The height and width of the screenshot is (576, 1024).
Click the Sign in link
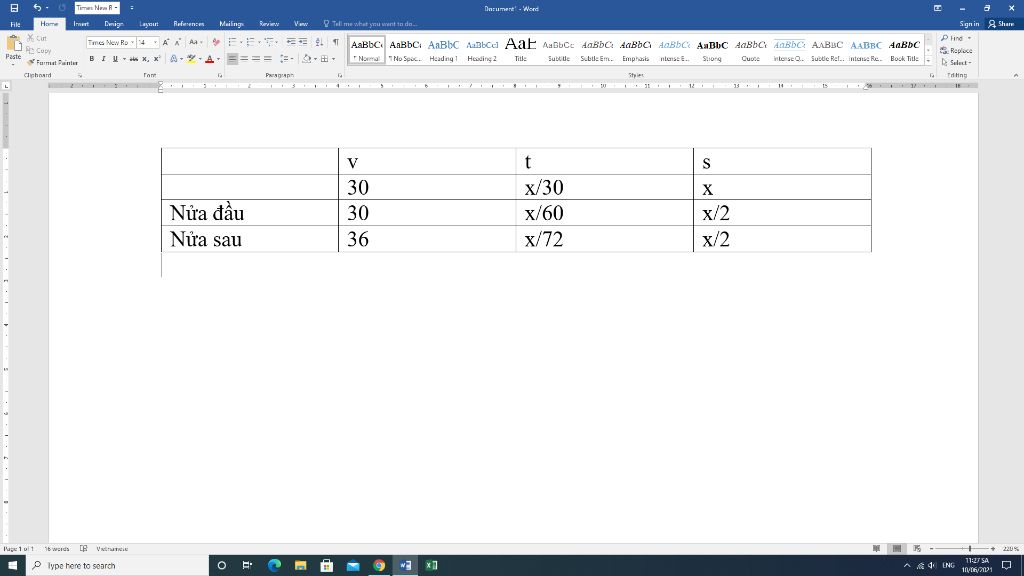click(969, 24)
